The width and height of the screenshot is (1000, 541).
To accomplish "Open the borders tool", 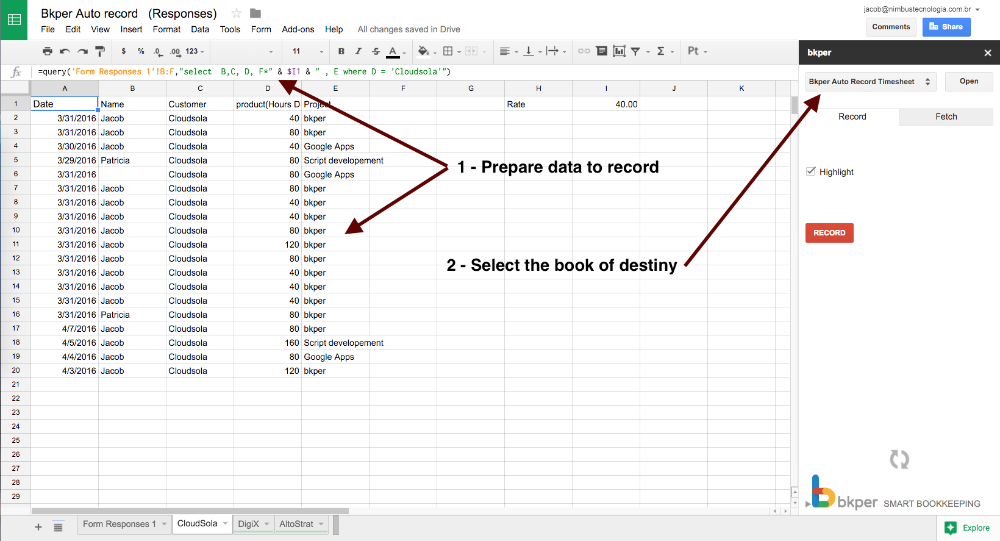I will [450, 51].
